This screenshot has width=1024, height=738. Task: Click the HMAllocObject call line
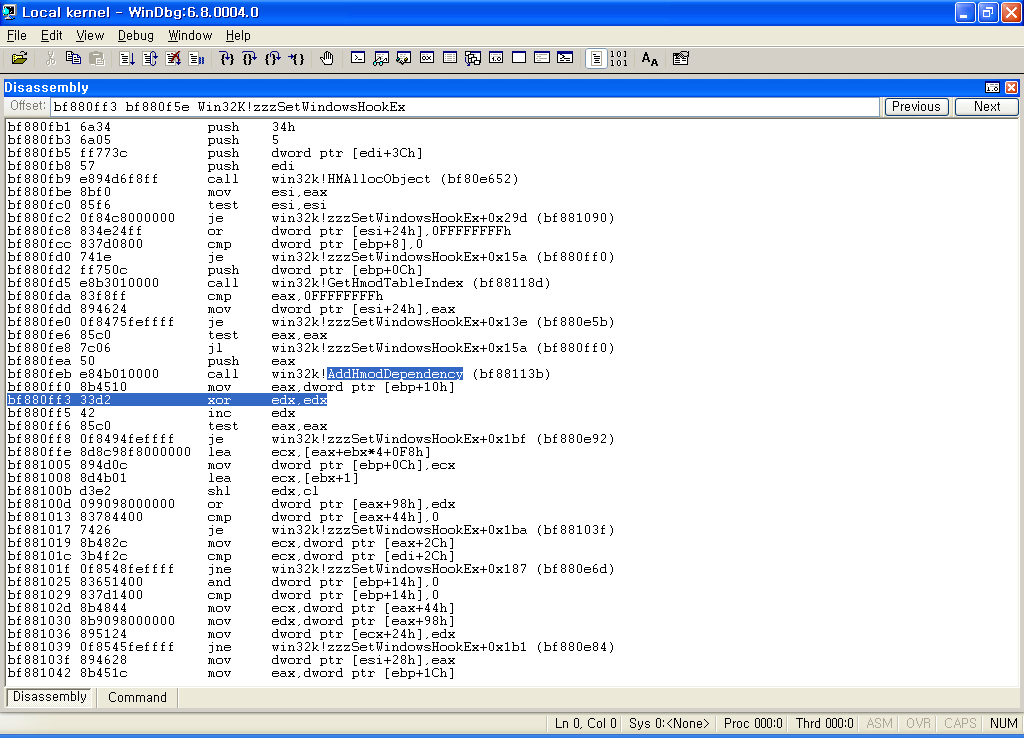[x=263, y=179]
